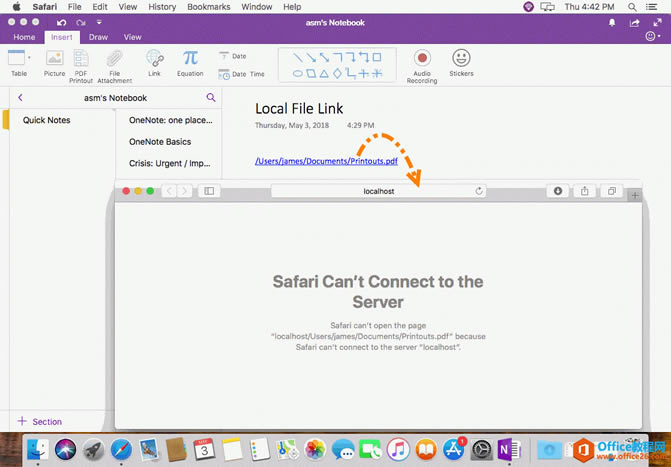Insert the Date stamp
This screenshot has width=671, height=467.
232,56
